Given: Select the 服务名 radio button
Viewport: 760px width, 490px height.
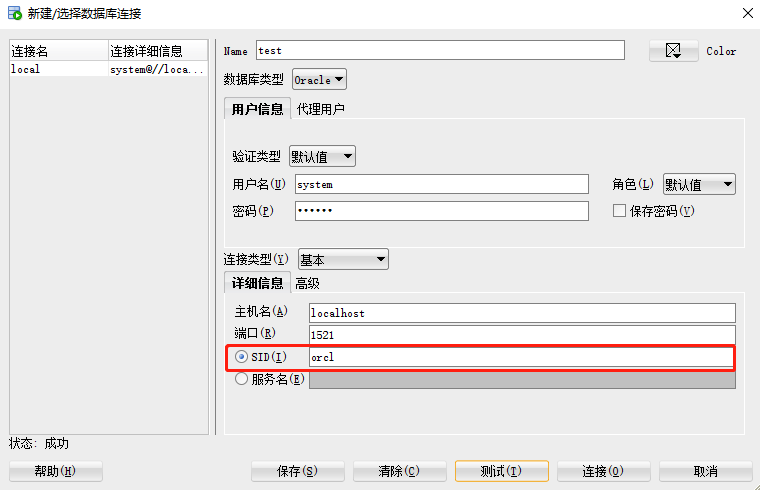Looking at the screenshot, I should pos(241,379).
